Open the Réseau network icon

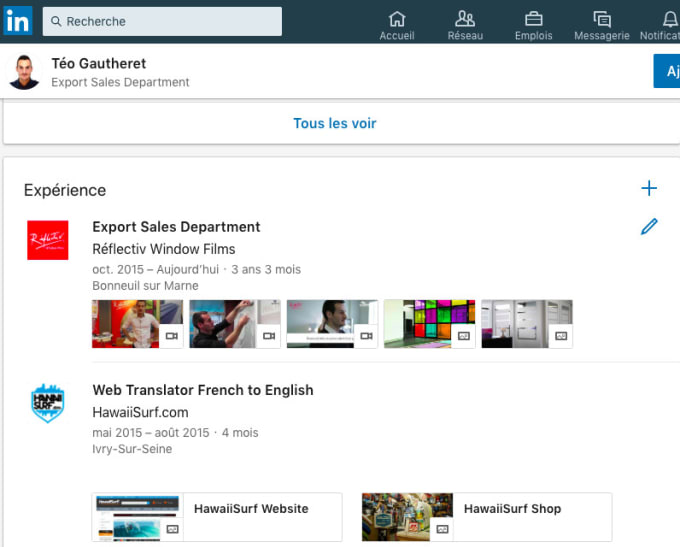pyautogui.click(x=465, y=19)
